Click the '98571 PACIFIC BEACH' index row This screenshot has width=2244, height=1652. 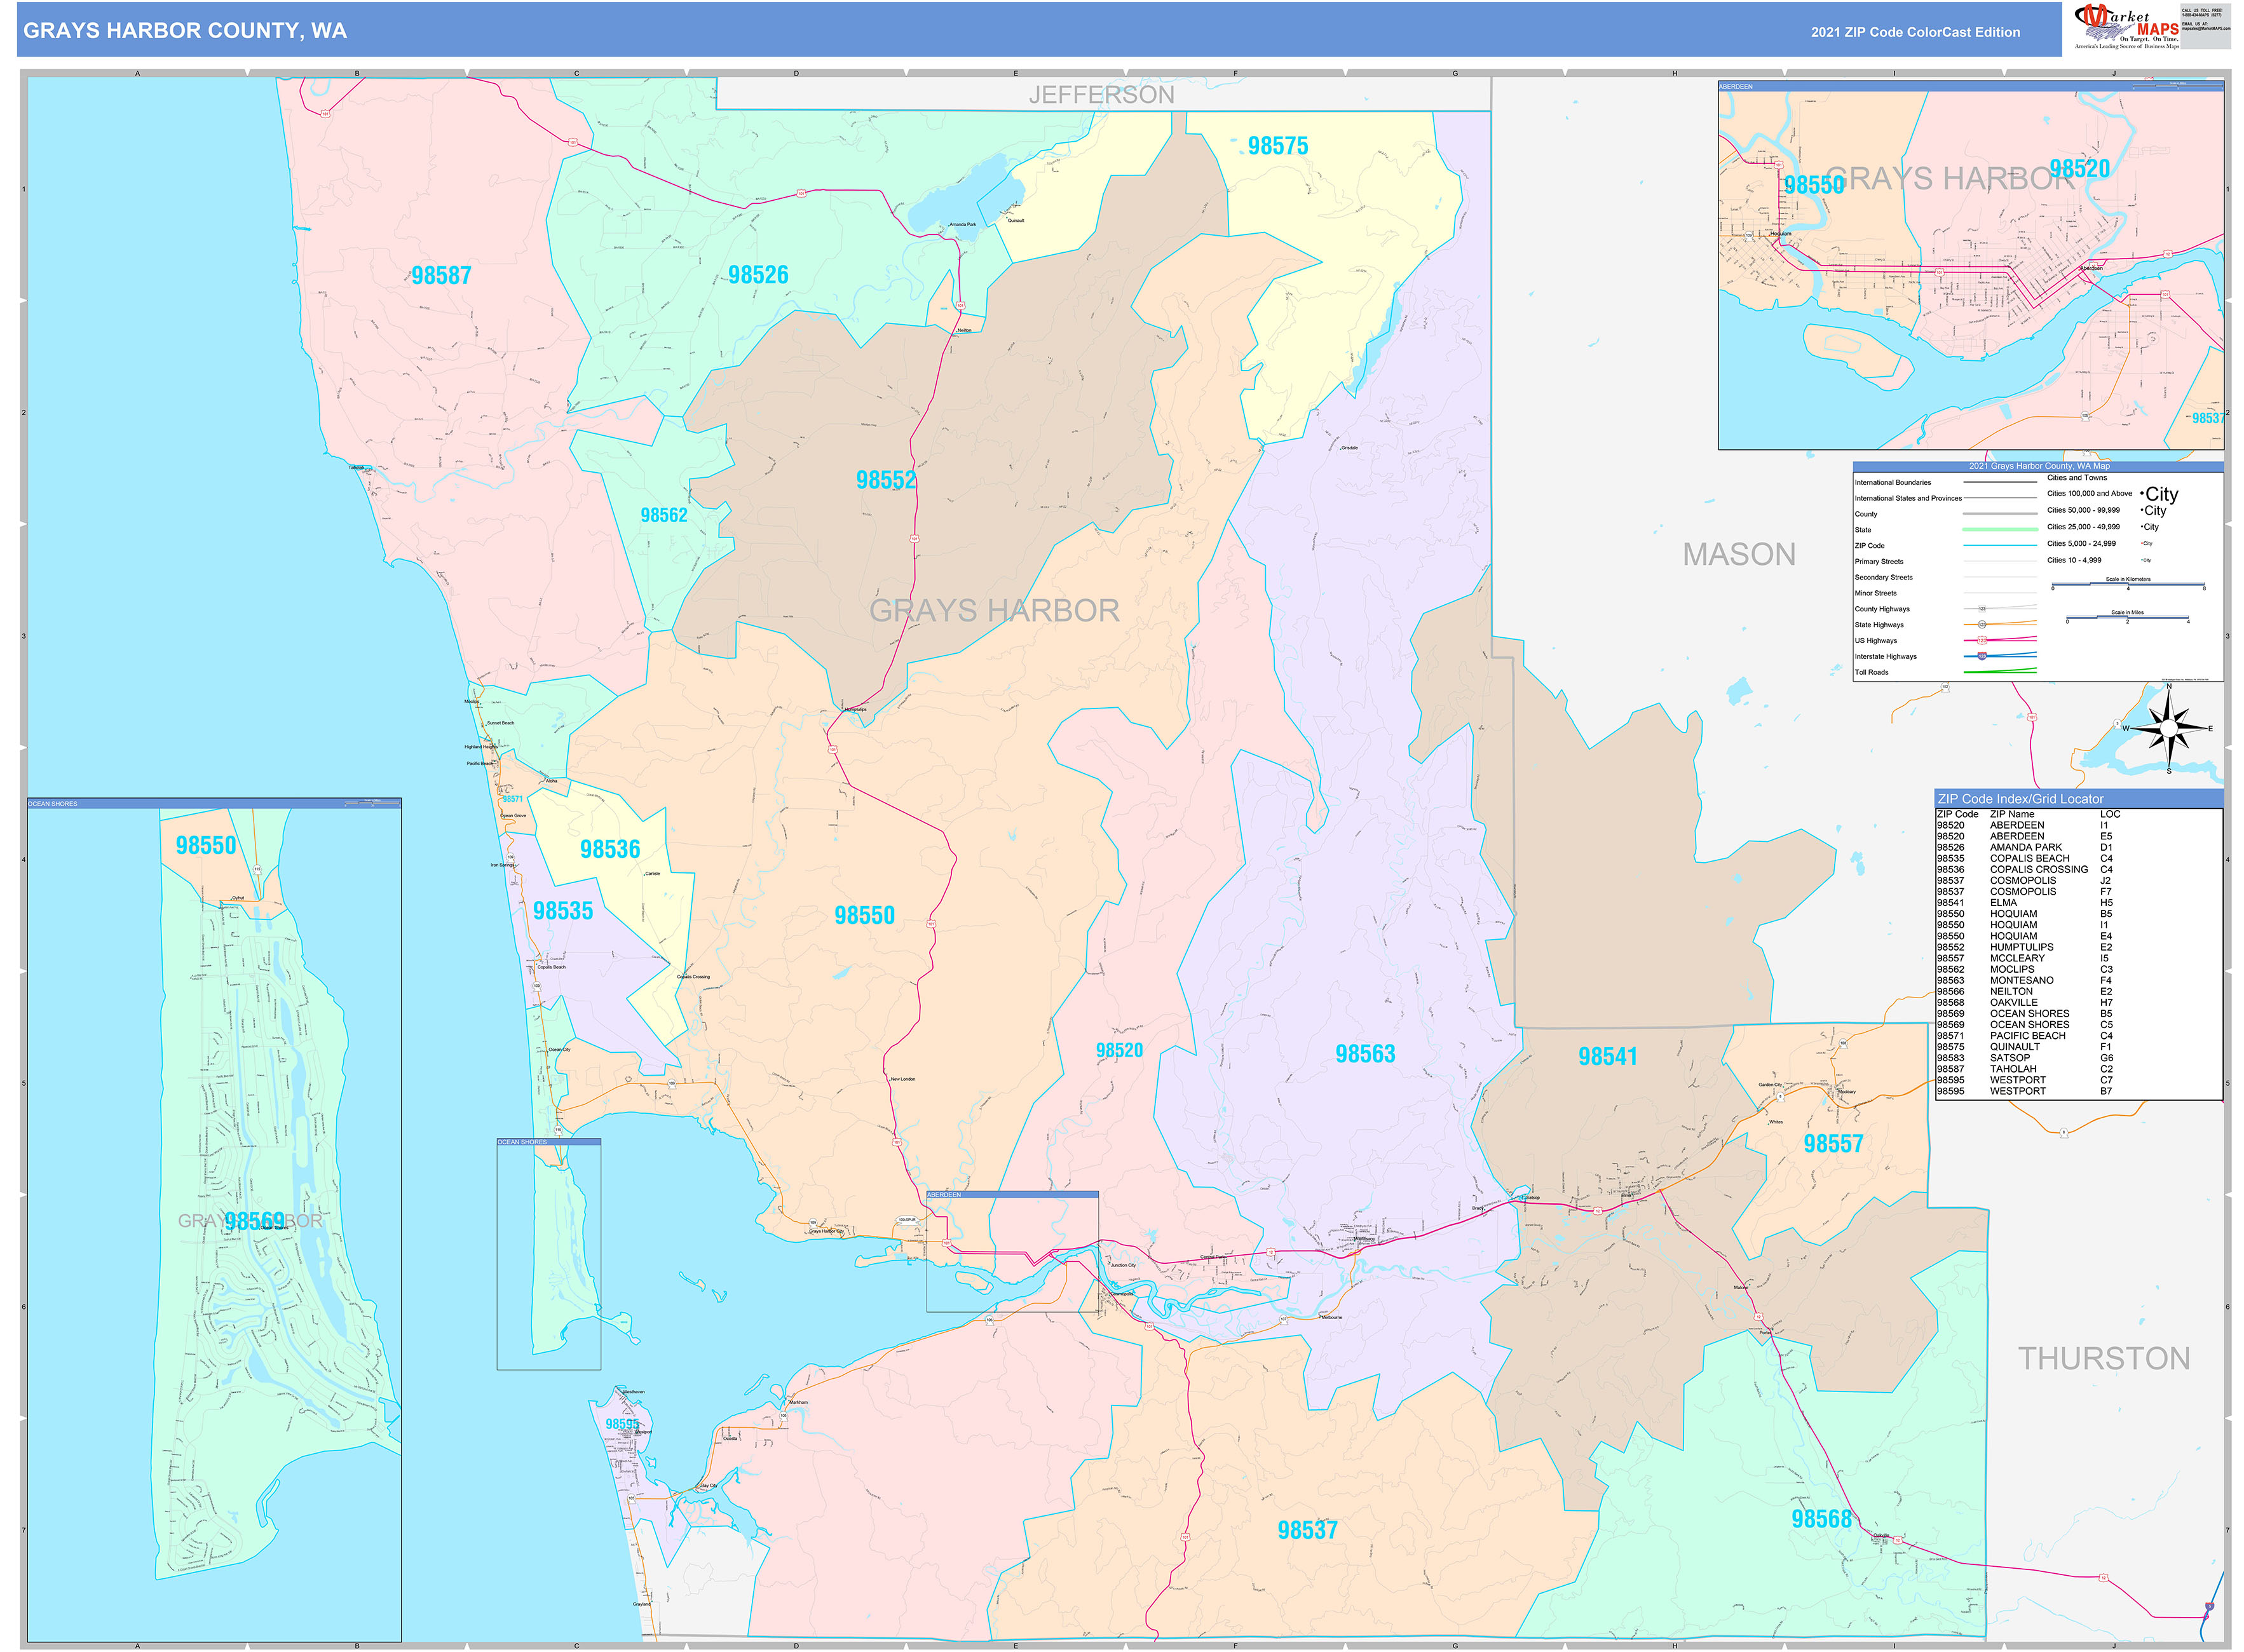coord(2024,1036)
